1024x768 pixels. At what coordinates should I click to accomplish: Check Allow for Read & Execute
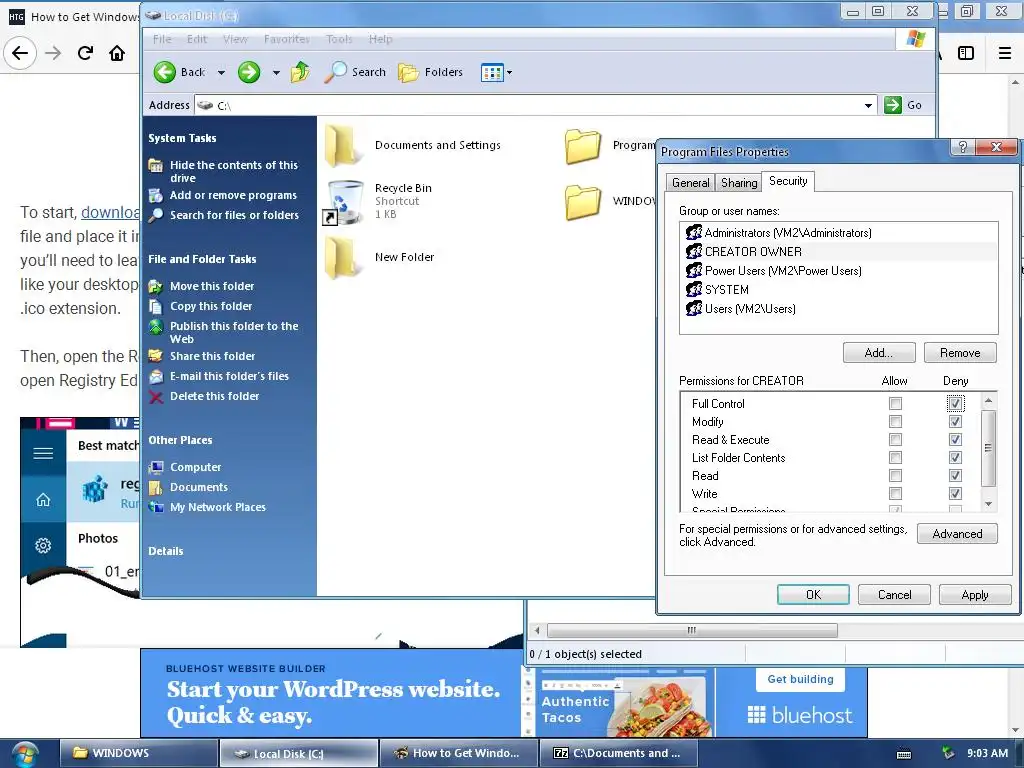895,440
